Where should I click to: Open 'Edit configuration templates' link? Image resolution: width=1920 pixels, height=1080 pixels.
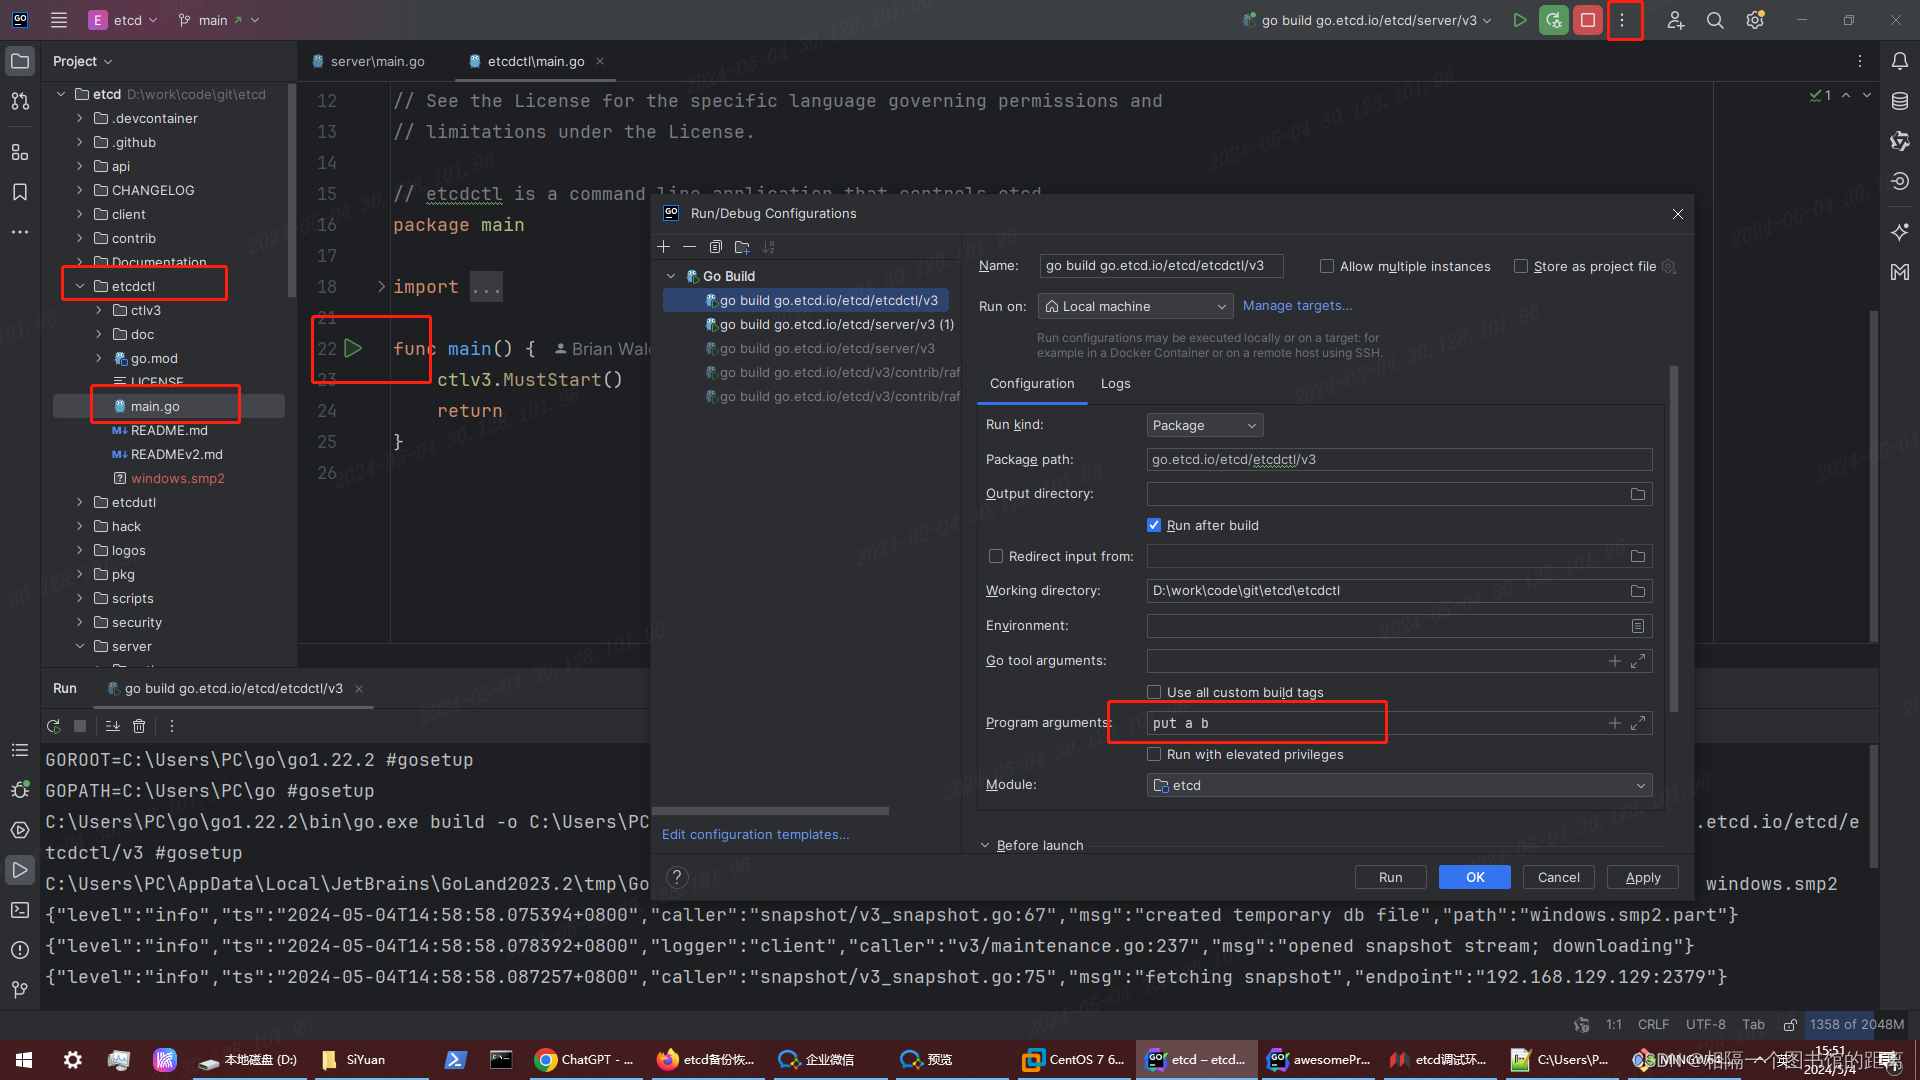tap(756, 833)
